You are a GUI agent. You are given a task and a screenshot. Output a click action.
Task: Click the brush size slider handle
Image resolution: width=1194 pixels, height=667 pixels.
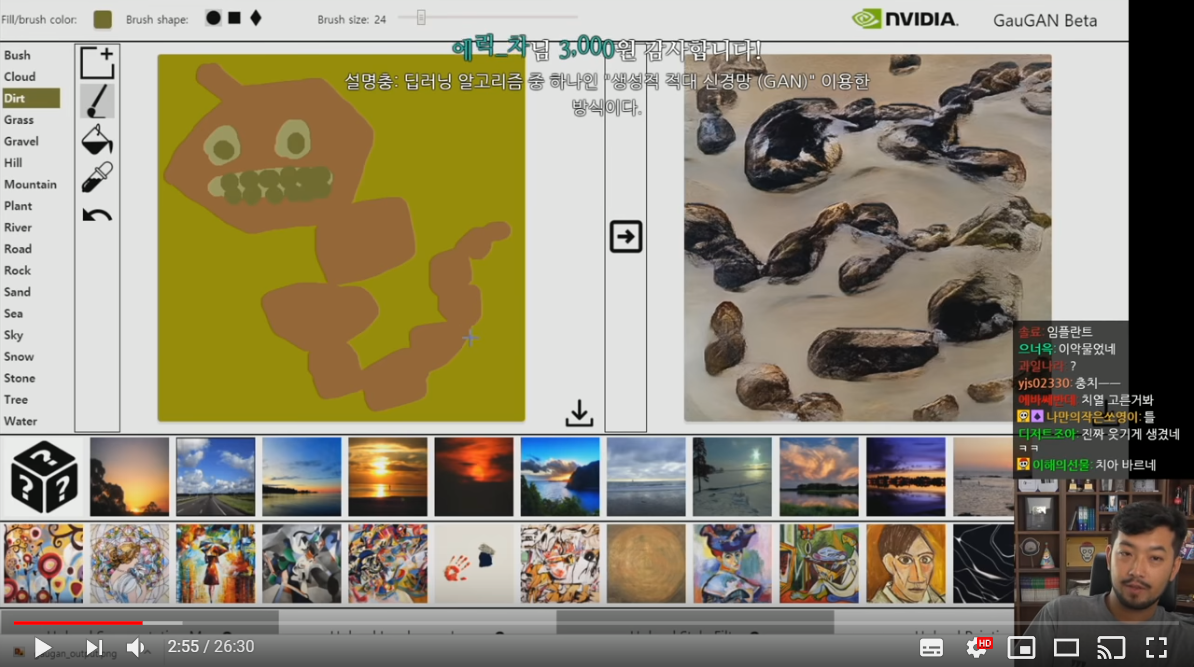[421, 17]
